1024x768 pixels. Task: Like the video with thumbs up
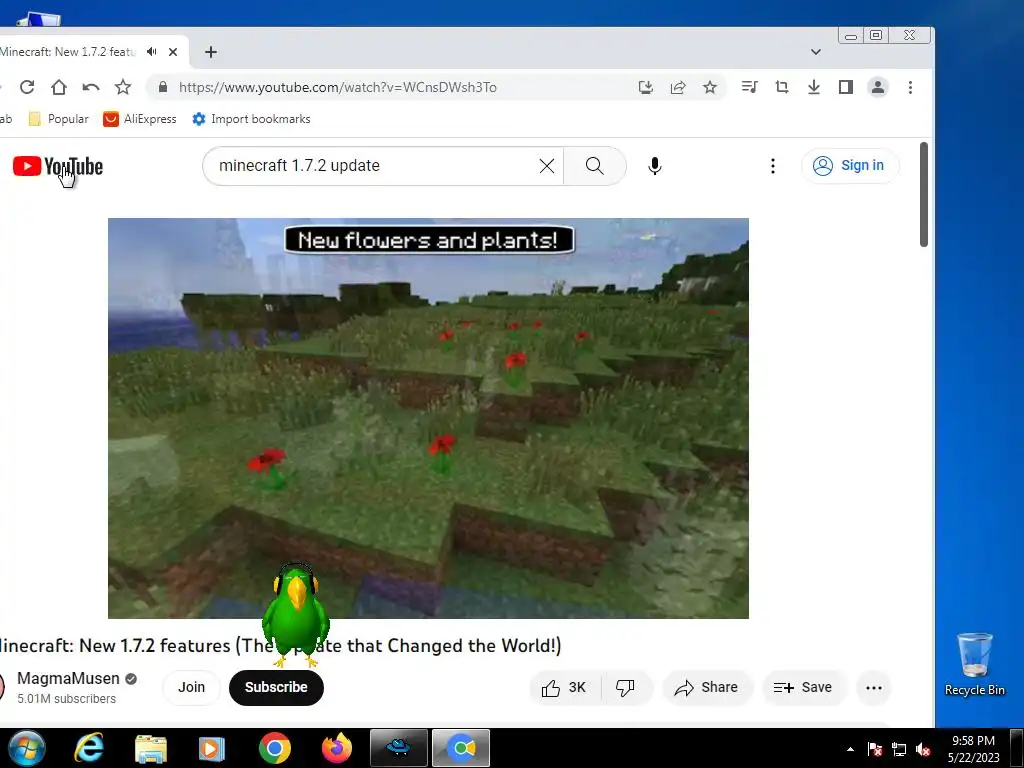[563, 688]
